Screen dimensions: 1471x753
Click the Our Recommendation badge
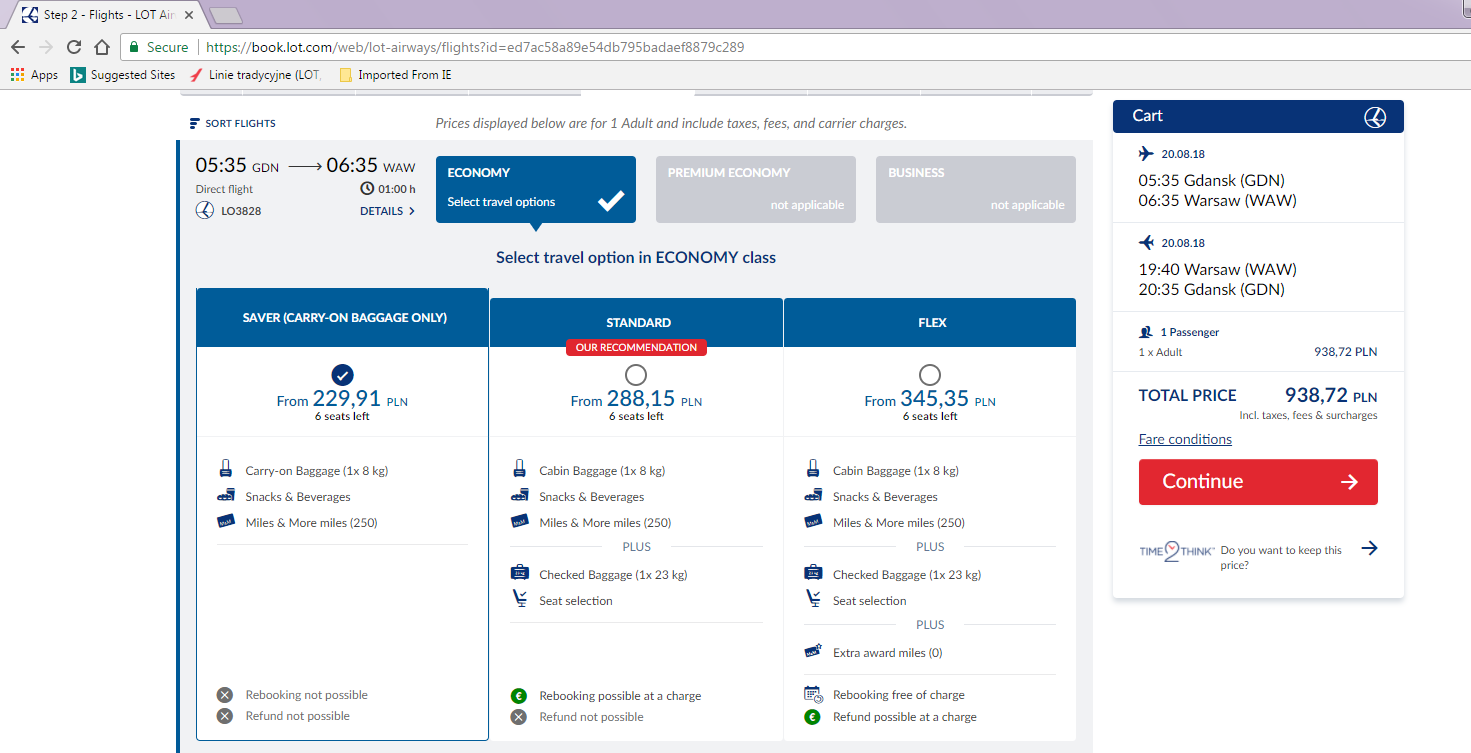(636, 348)
